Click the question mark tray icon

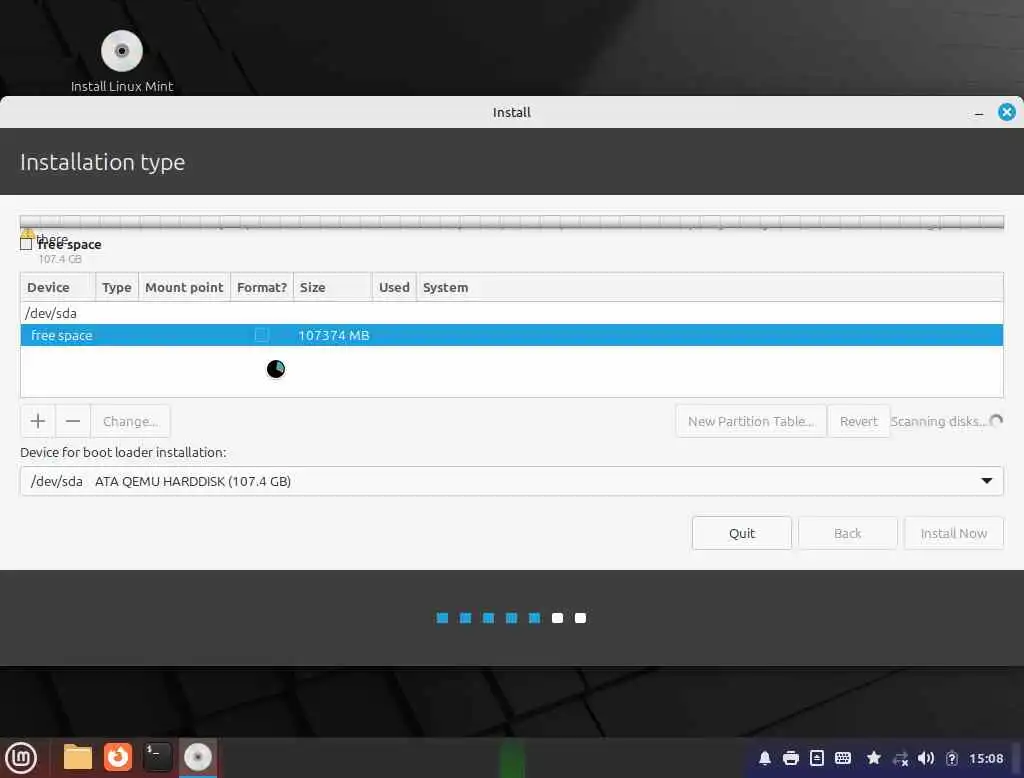(x=952, y=759)
